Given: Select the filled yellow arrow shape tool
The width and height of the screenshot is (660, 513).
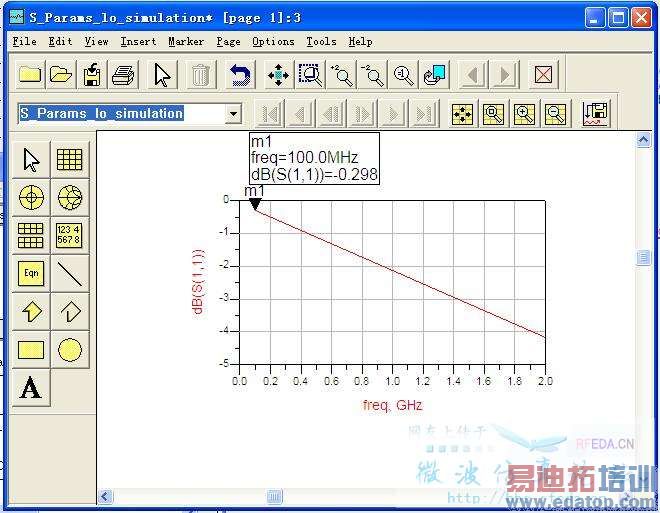Looking at the screenshot, I should click(x=31, y=311).
